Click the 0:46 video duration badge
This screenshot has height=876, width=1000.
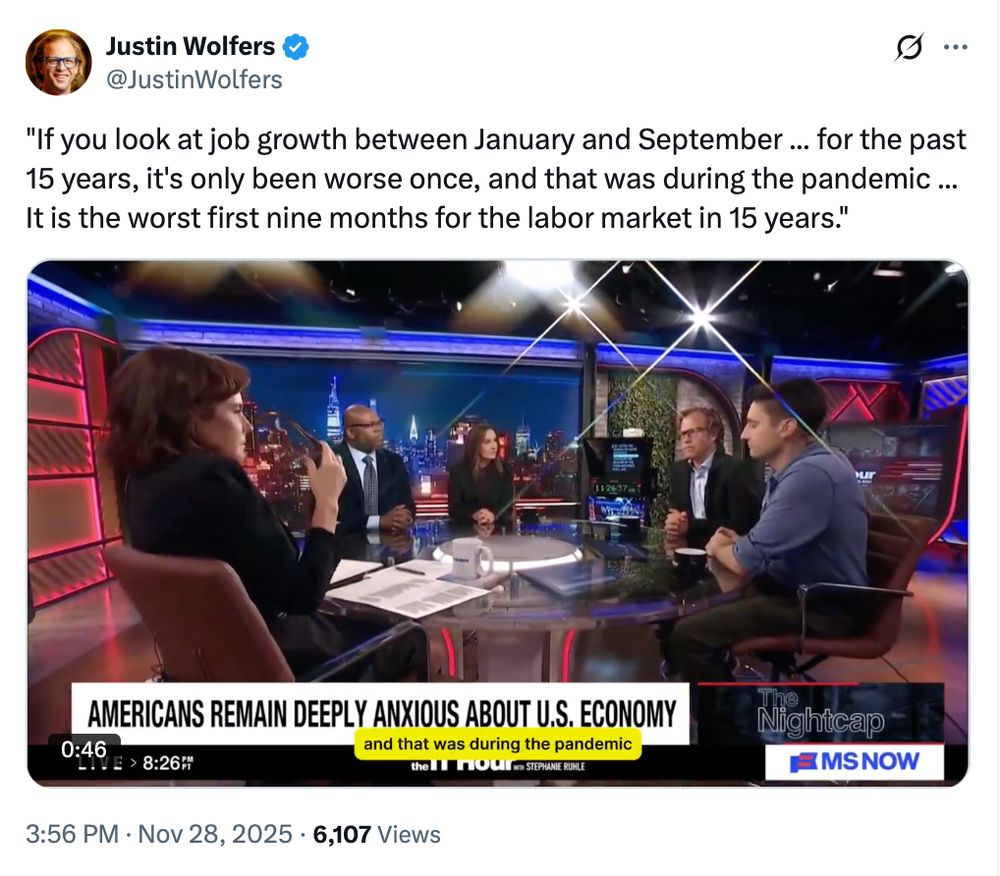pyautogui.click(x=84, y=748)
